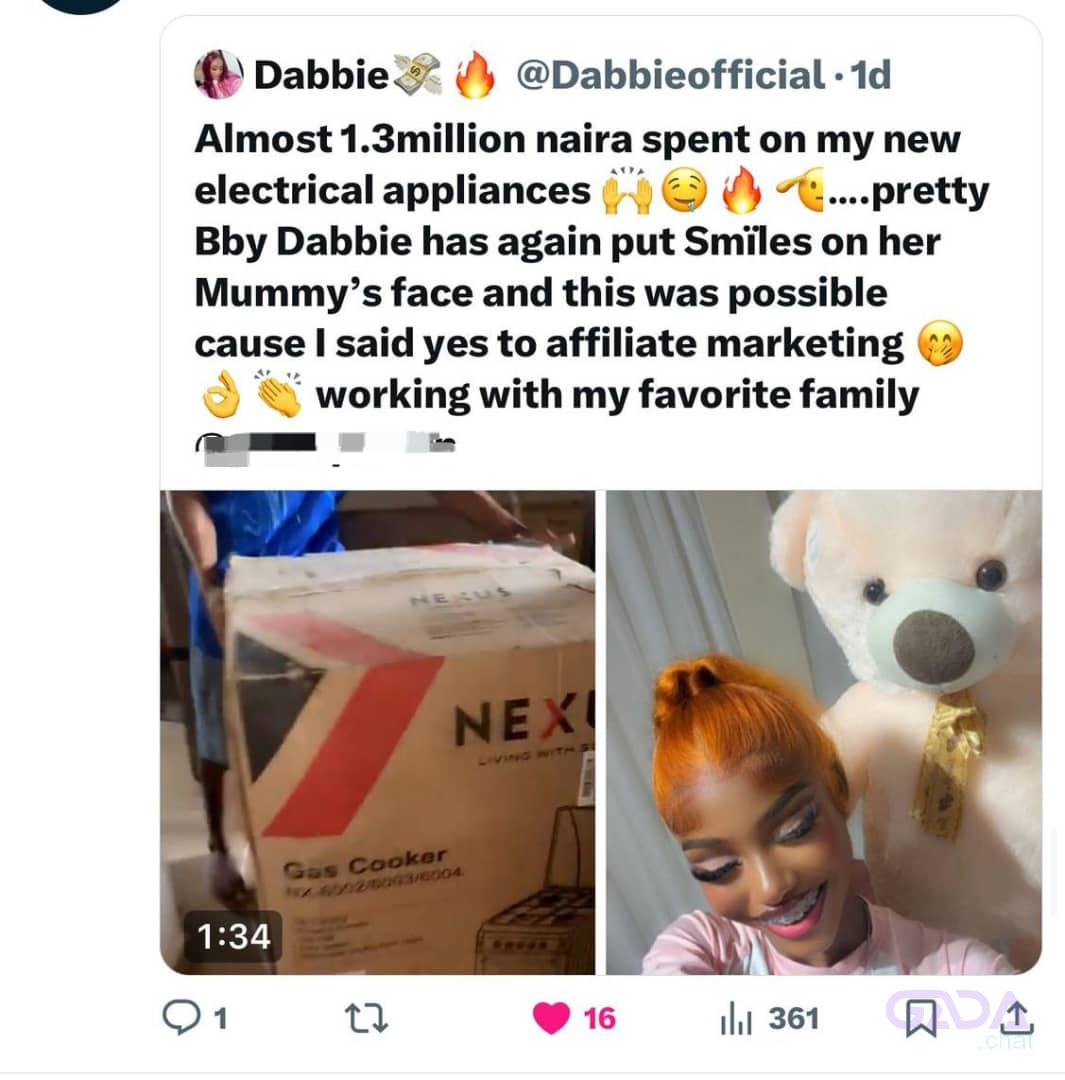Open the view analytics bar-chart icon
Screen dimensions: 1065x1080
pos(736,1018)
